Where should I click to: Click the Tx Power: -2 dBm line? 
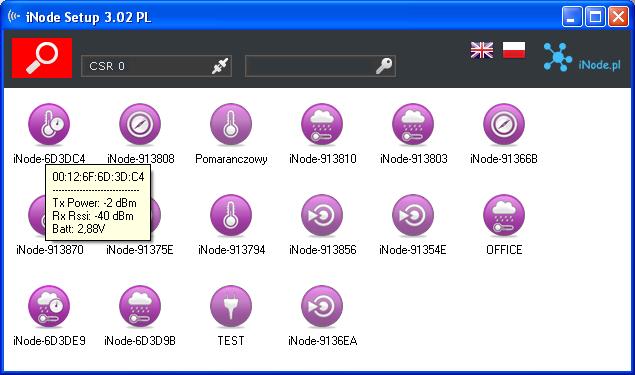pos(94,203)
